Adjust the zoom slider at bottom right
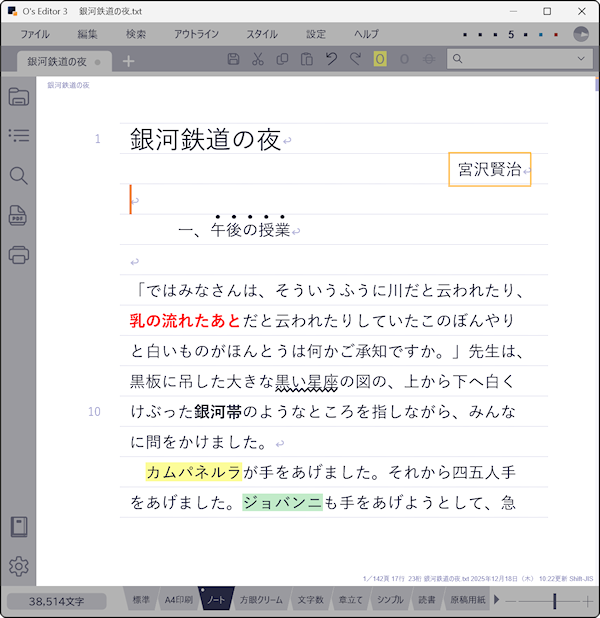Screen dimensions: 600x618 coord(555,600)
